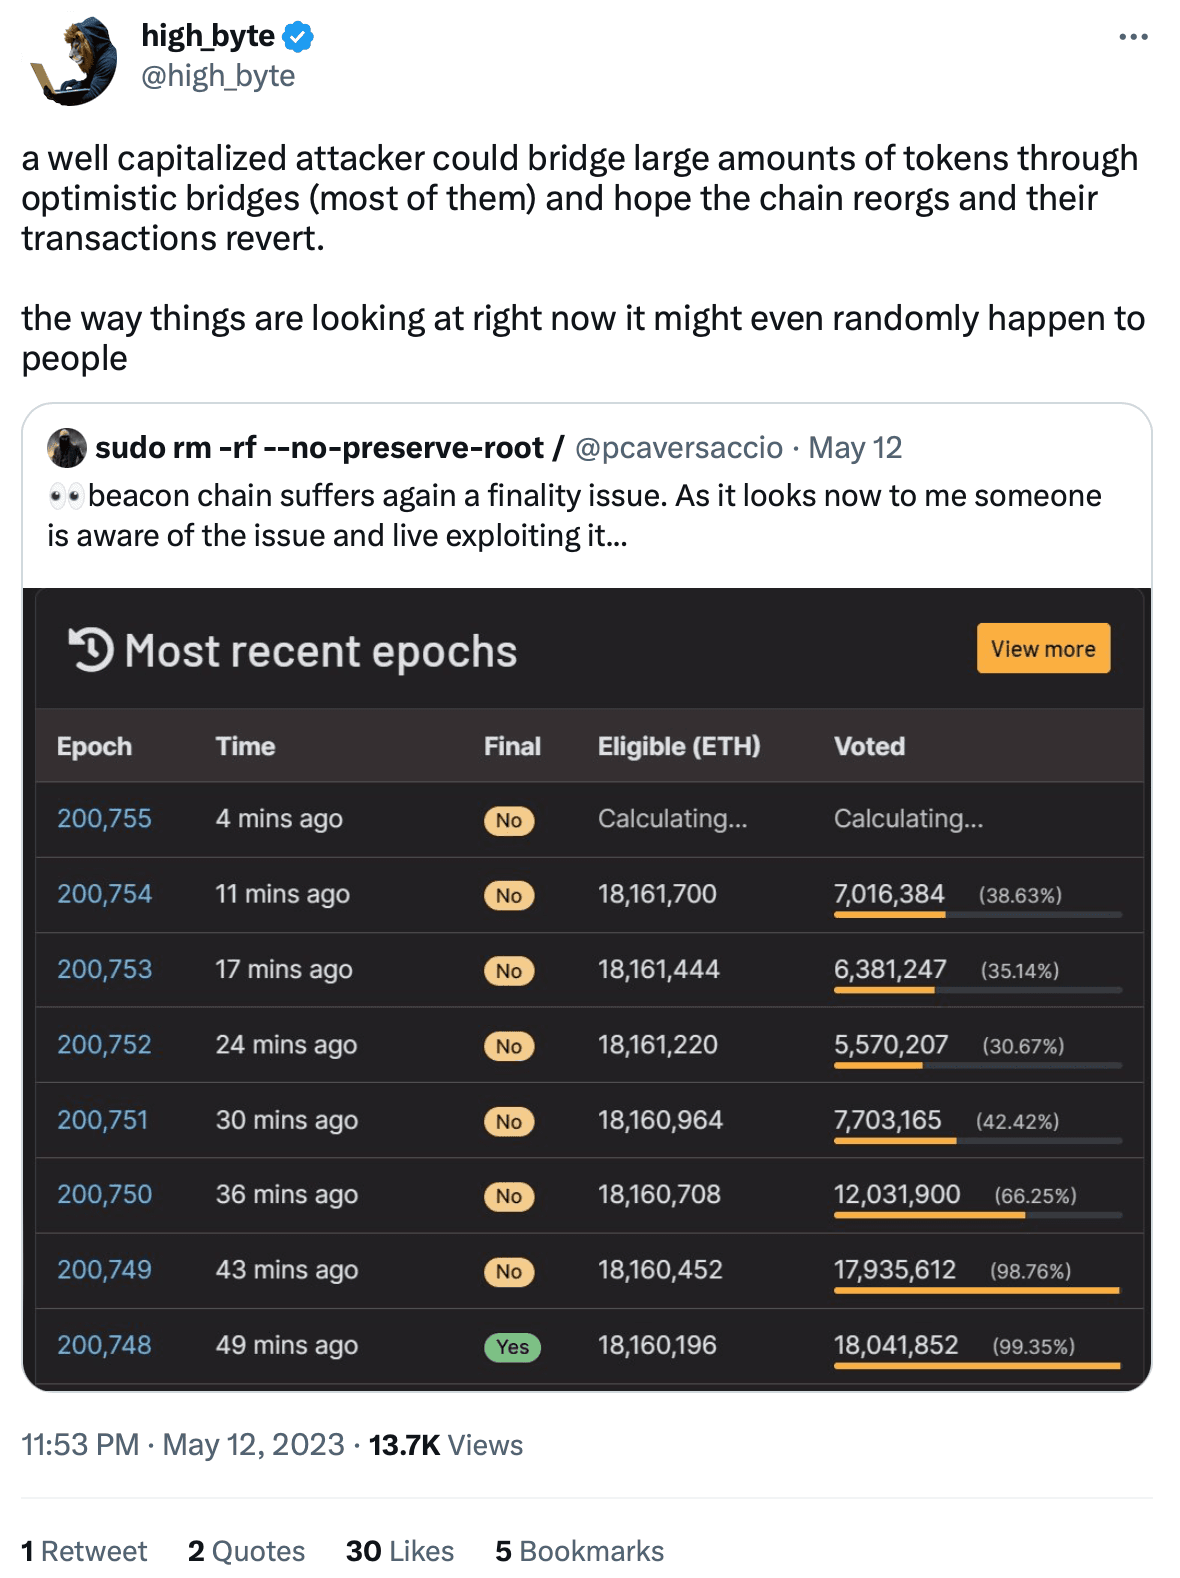The image size is (1180, 1578).
Task: Open epoch 200,748 link
Action: pyautogui.click(x=104, y=1345)
